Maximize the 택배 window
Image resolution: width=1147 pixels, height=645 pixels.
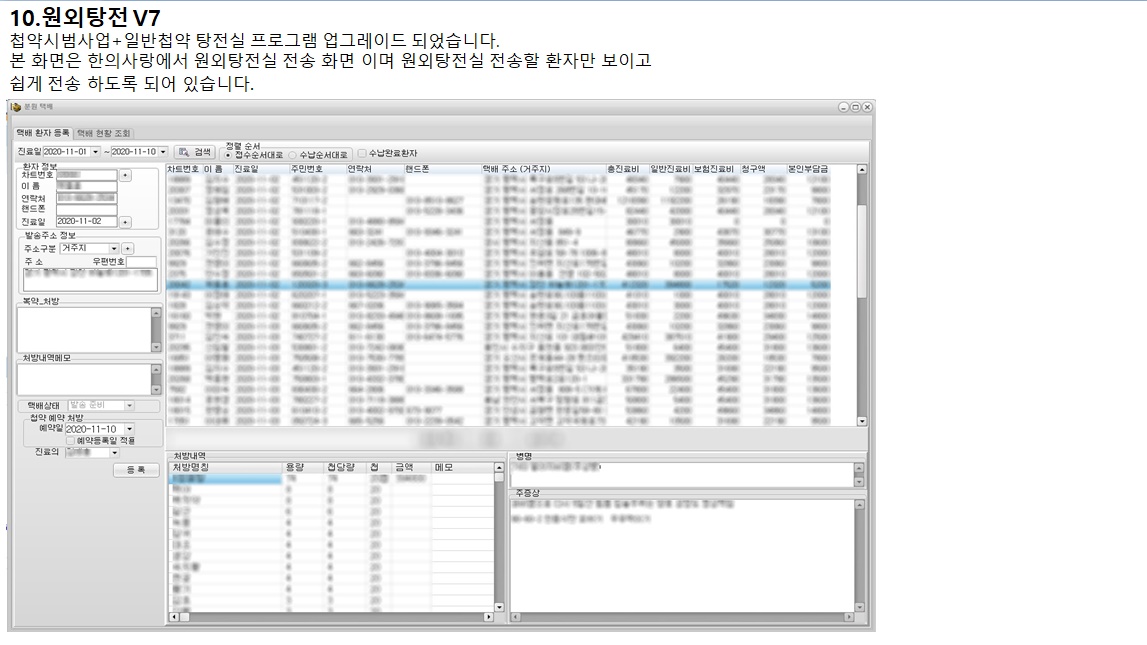point(855,107)
